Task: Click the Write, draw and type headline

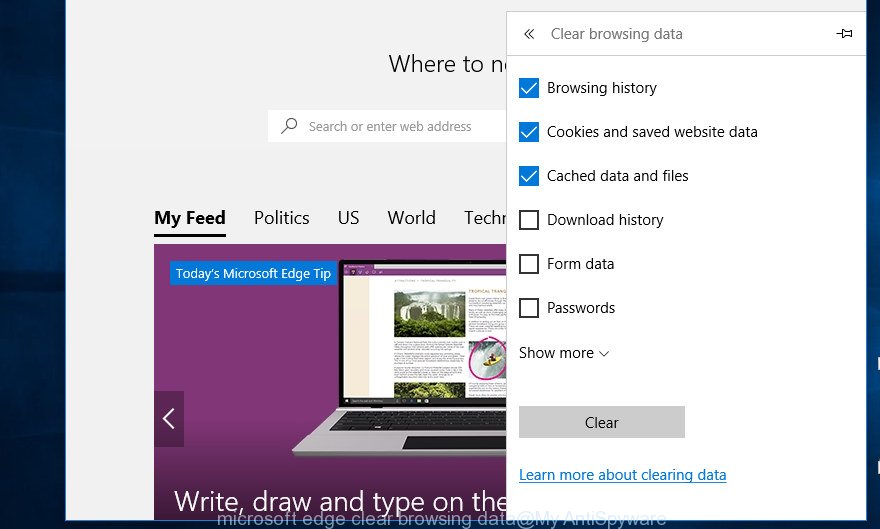Action: pyautogui.click(x=340, y=501)
